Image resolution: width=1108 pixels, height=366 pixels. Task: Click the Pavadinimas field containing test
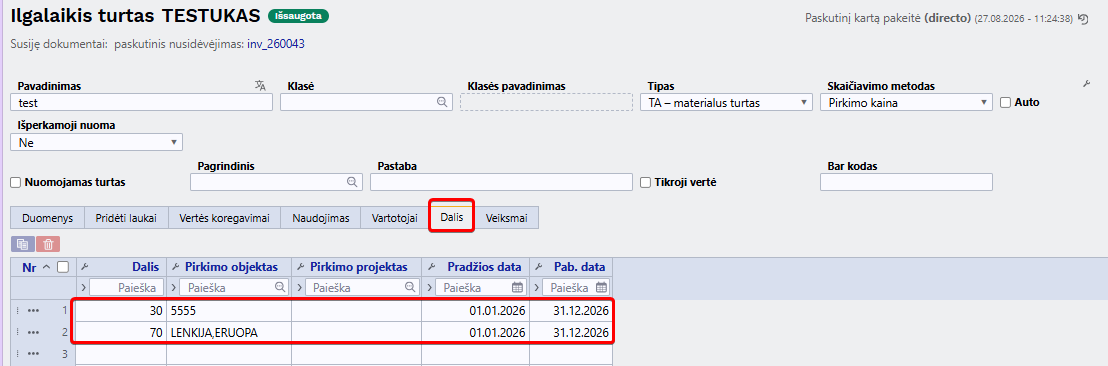(x=141, y=102)
